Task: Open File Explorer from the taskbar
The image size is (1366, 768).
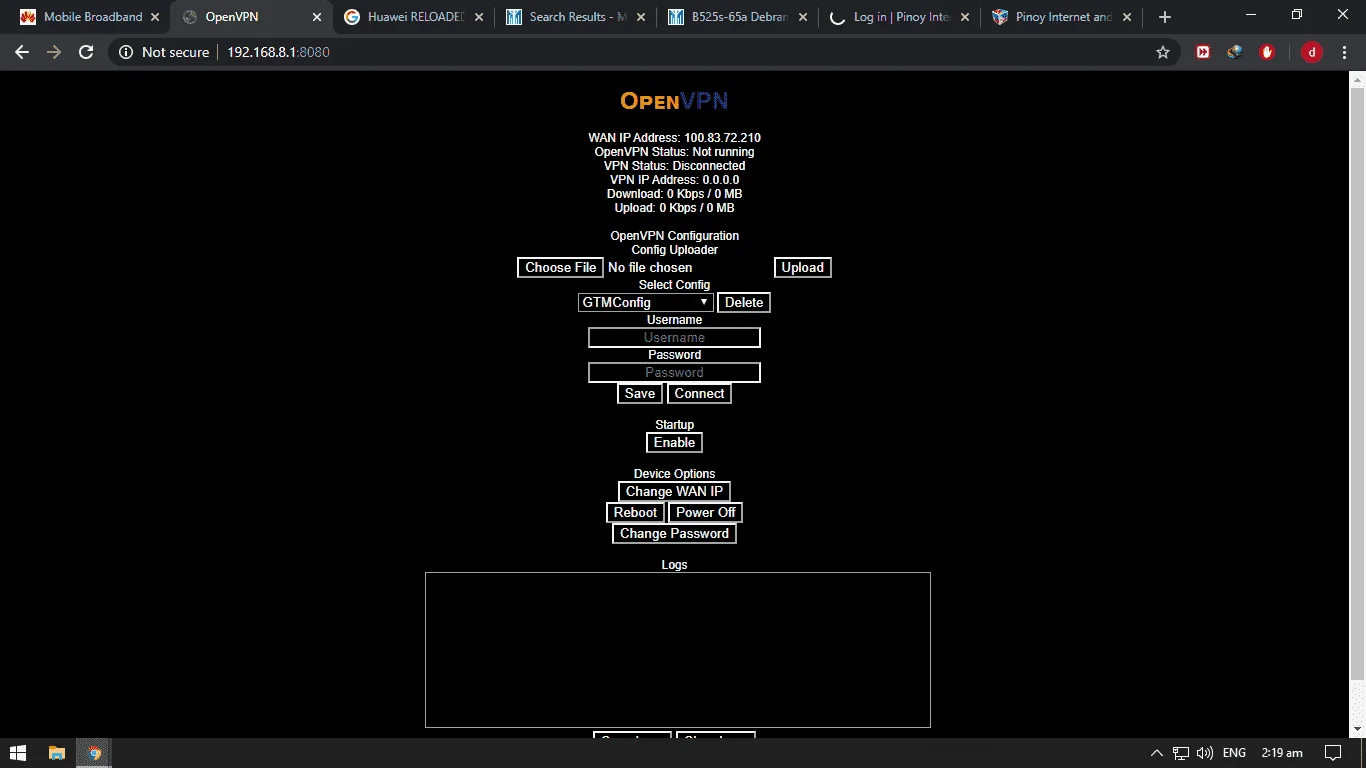Action: click(57, 752)
